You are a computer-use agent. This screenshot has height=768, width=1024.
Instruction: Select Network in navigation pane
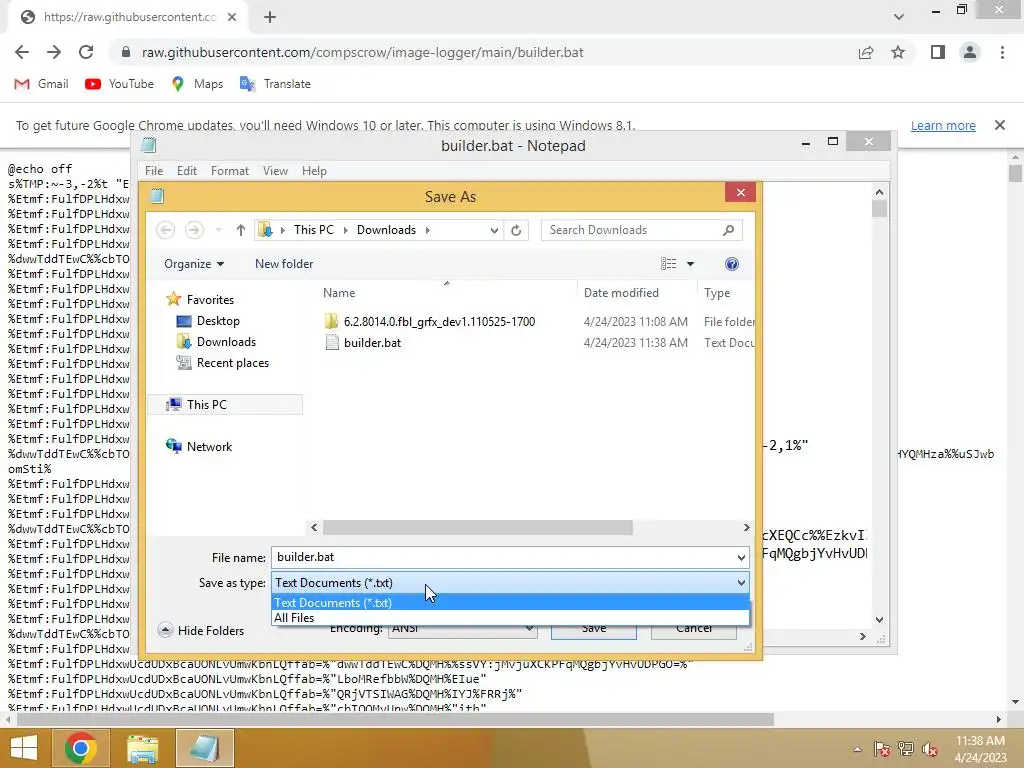[x=199, y=446]
